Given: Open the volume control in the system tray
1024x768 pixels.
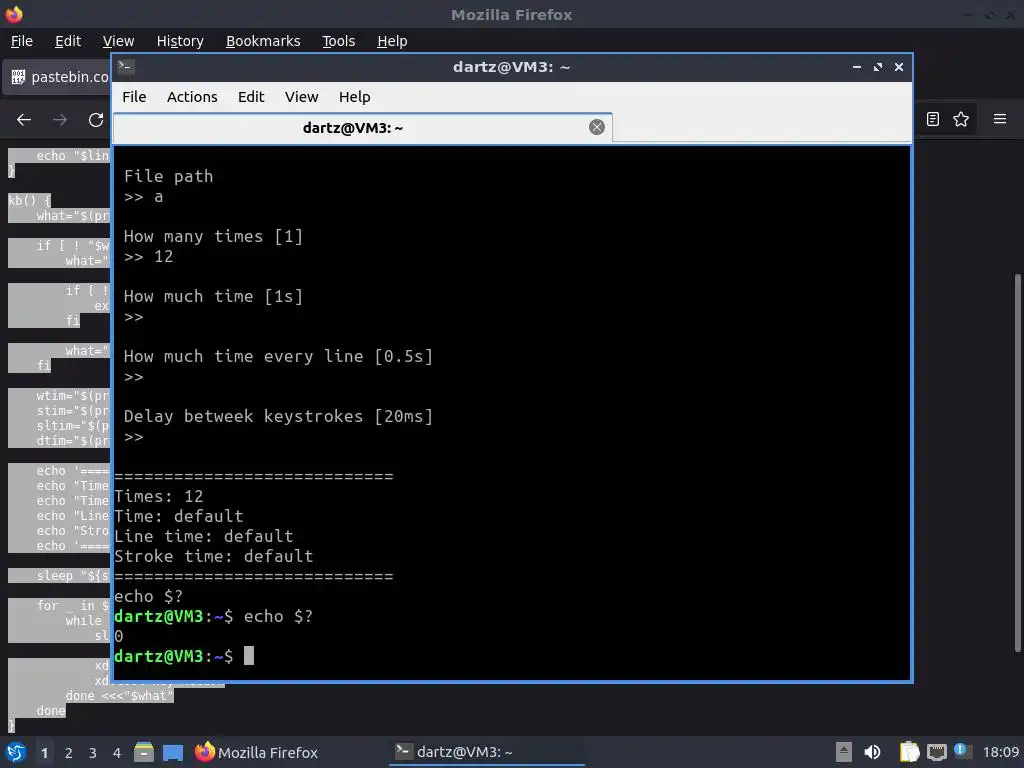Looking at the screenshot, I should click(x=872, y=752).
